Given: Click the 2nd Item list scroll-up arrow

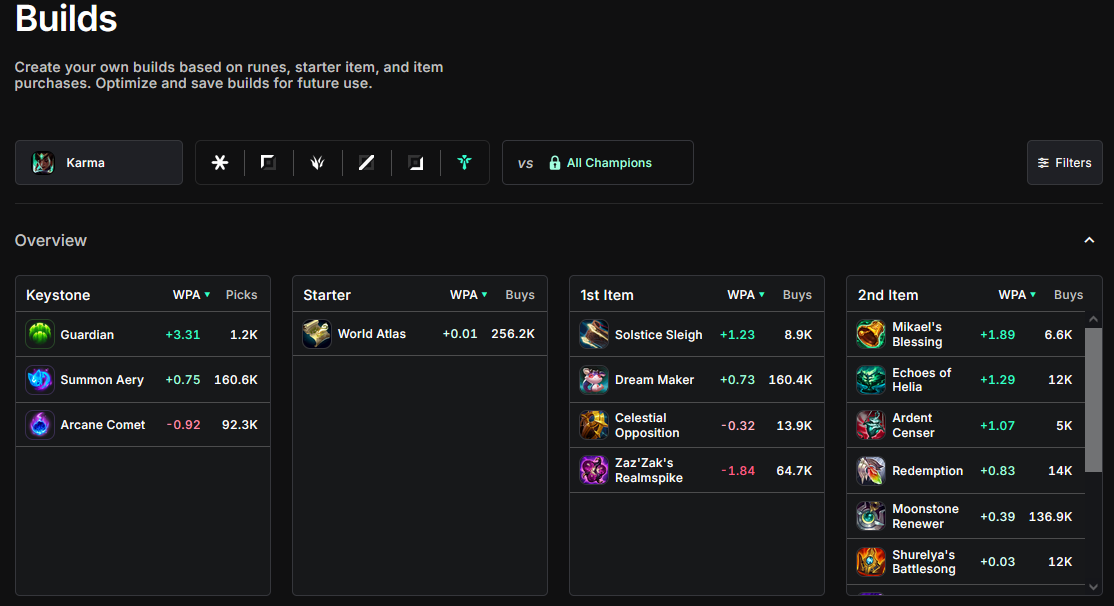Looking at the screenshot, I should [x=1093, y=319].
